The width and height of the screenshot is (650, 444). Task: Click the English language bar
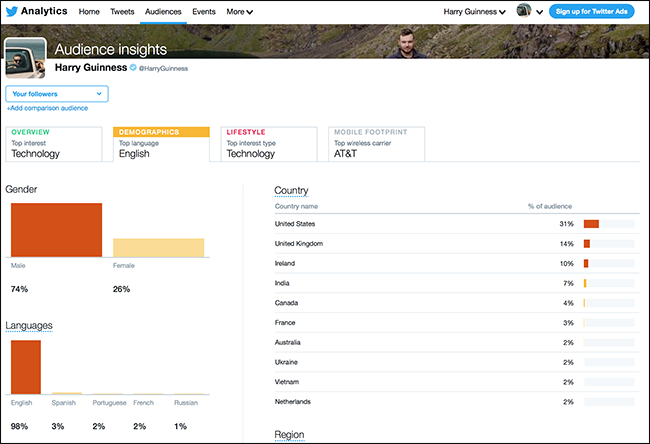(x=26, y=367)
